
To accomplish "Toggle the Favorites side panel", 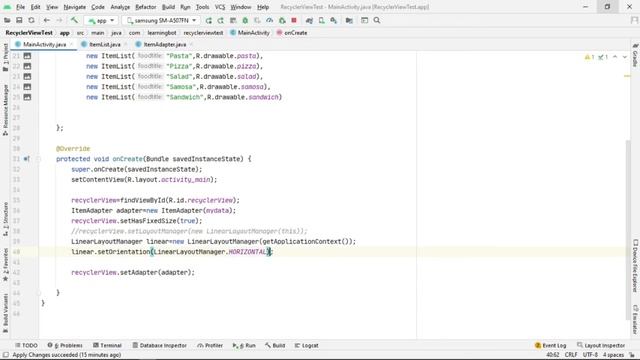I will (x=5, y=264).
